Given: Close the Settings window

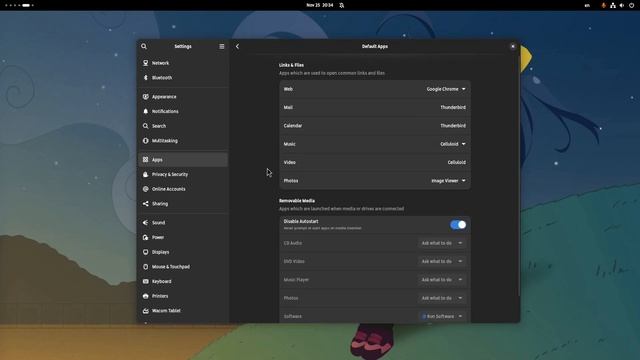Looking at the screenshot, I should click(513, 47).
